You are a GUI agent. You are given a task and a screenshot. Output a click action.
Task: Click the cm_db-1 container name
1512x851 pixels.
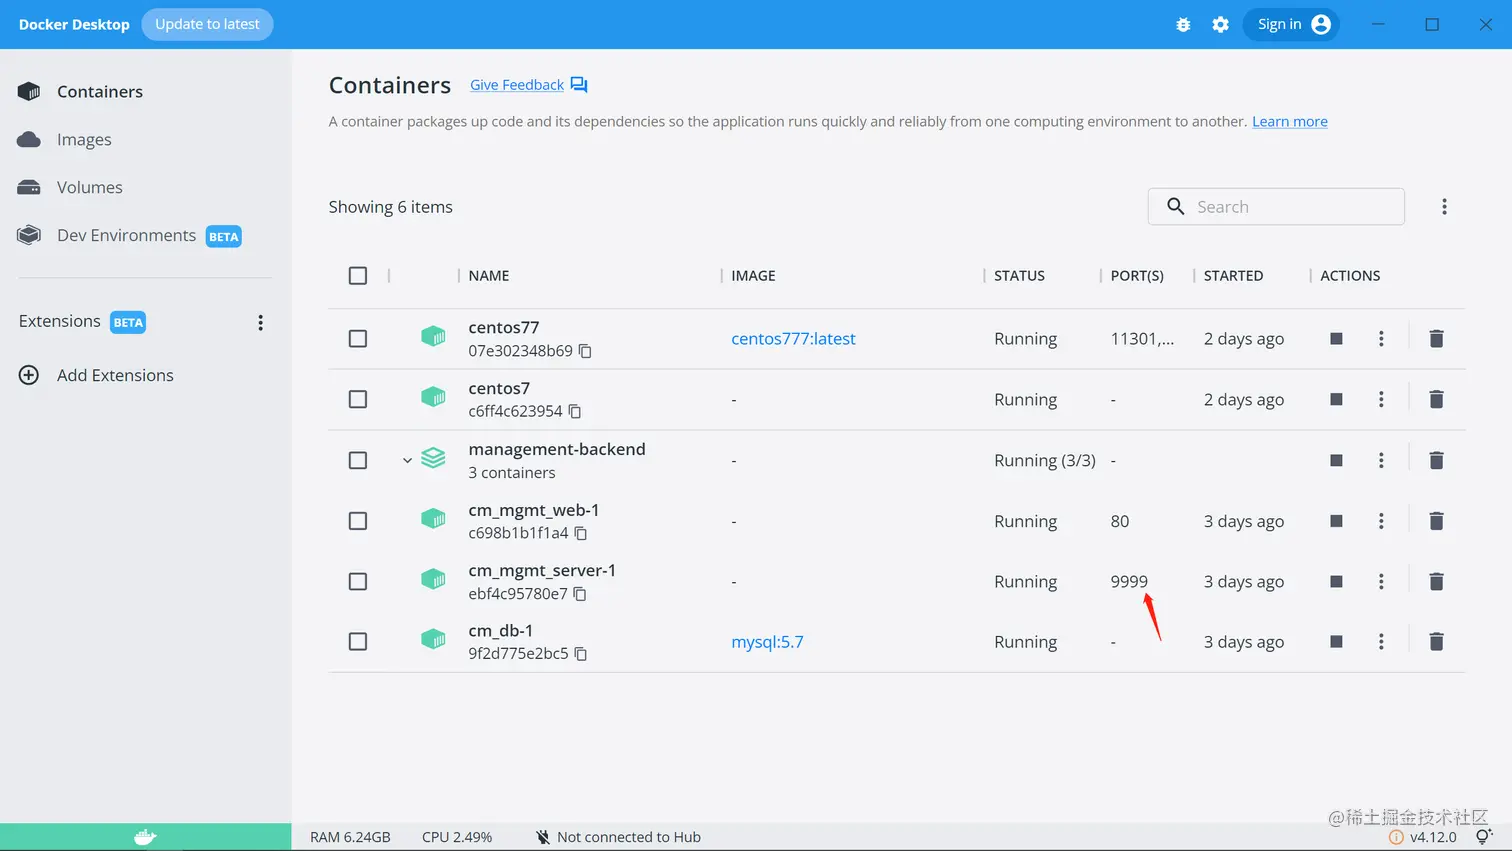[501, 631]
